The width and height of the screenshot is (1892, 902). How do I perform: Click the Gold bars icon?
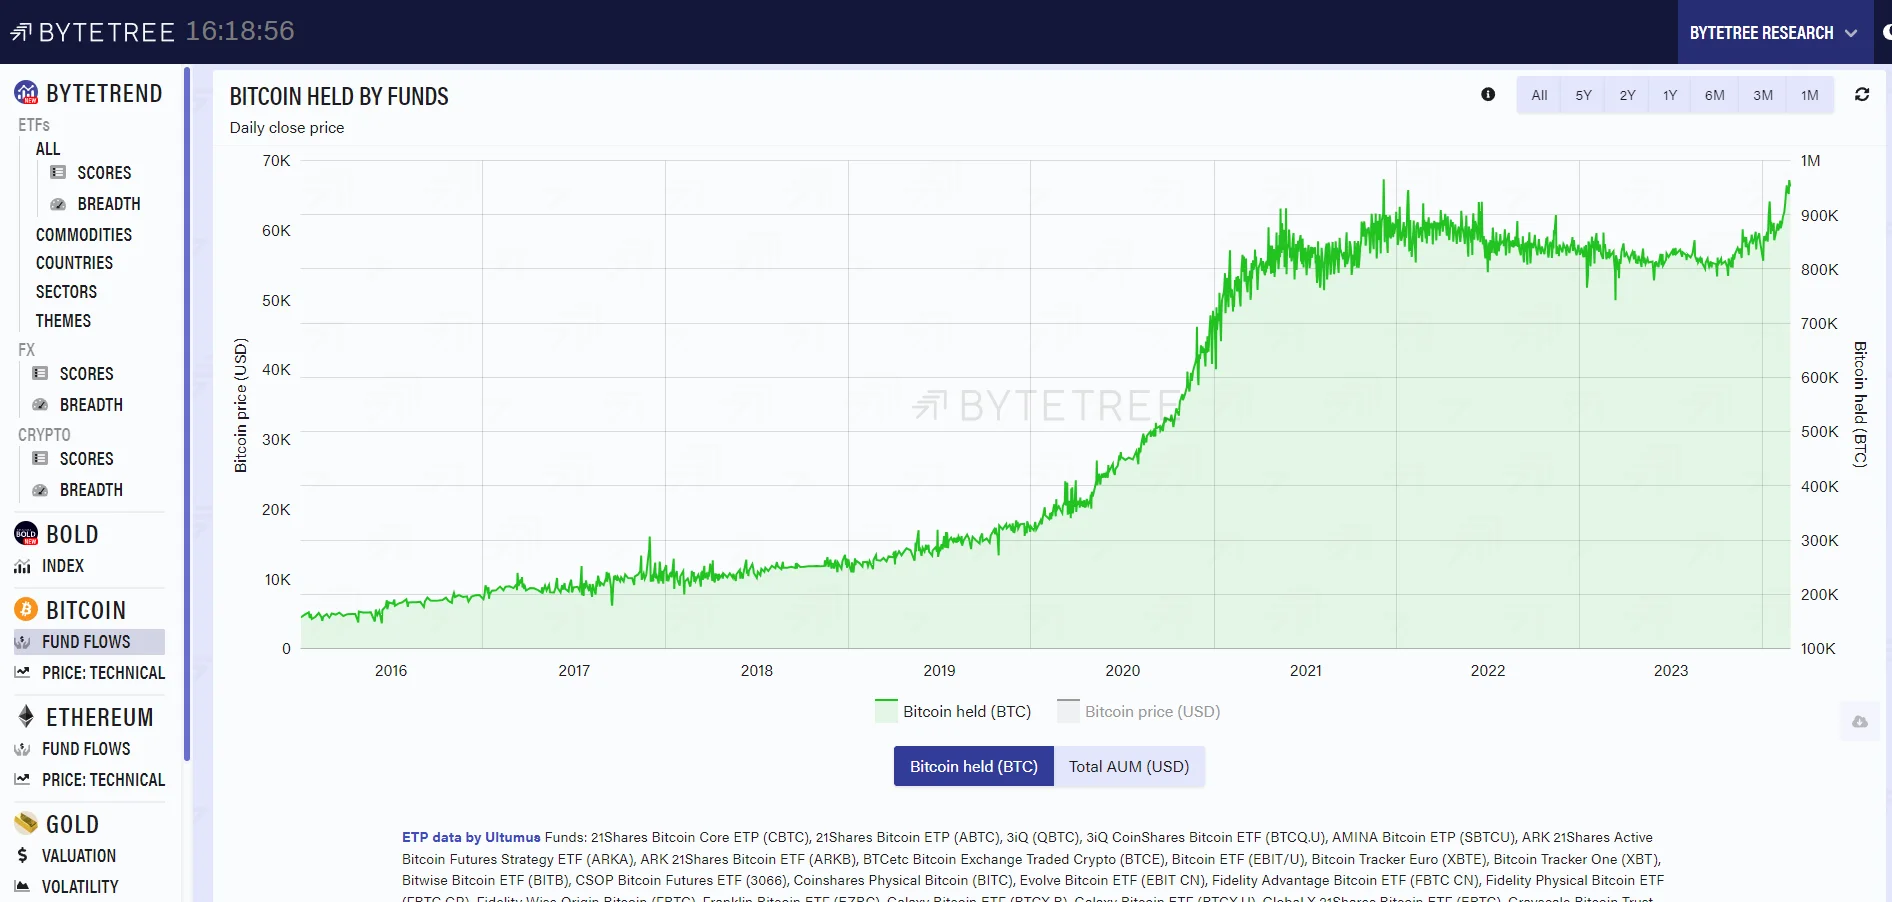coord(26,823)
